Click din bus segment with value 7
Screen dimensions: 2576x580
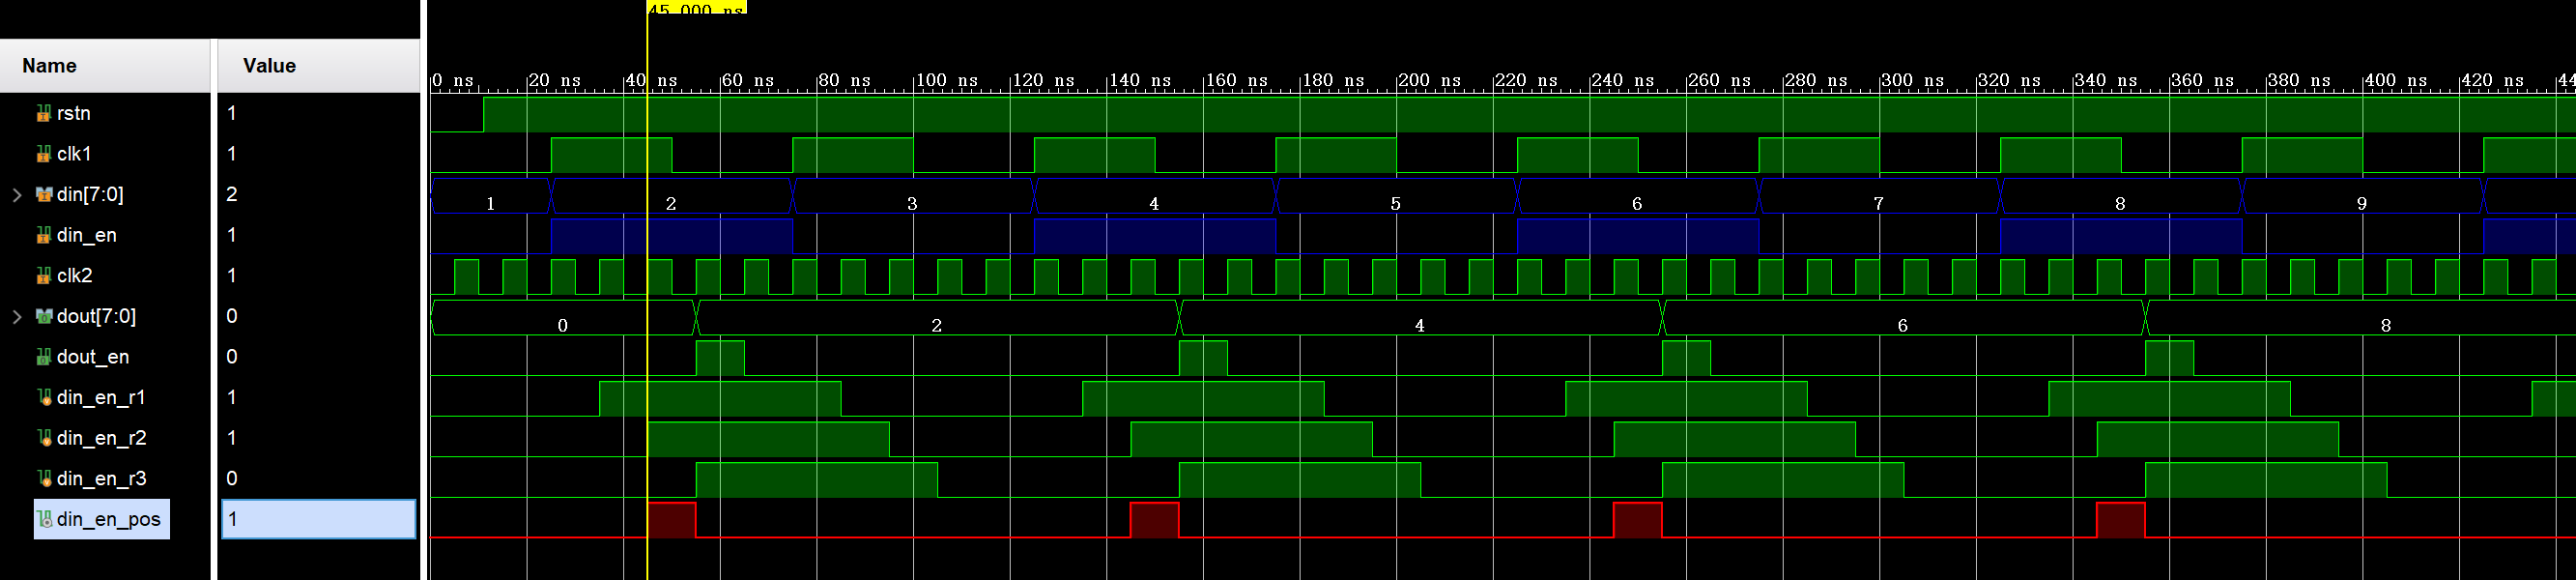pos(1878,196)
